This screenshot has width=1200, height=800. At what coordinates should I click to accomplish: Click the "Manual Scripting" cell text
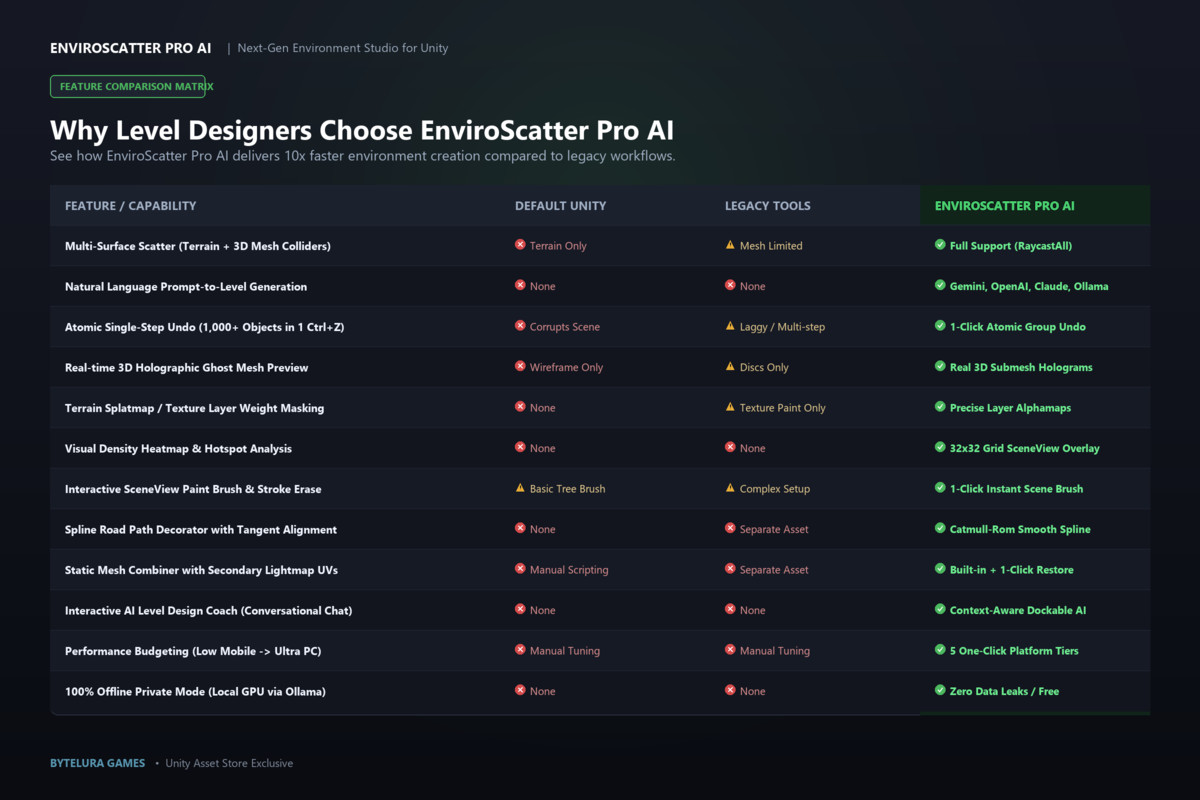pos(569,570)
